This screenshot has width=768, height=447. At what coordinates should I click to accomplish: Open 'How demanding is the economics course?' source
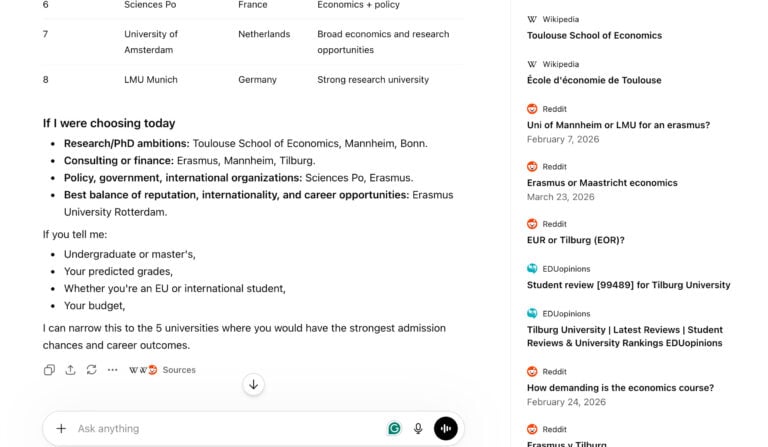pos(620,388)
